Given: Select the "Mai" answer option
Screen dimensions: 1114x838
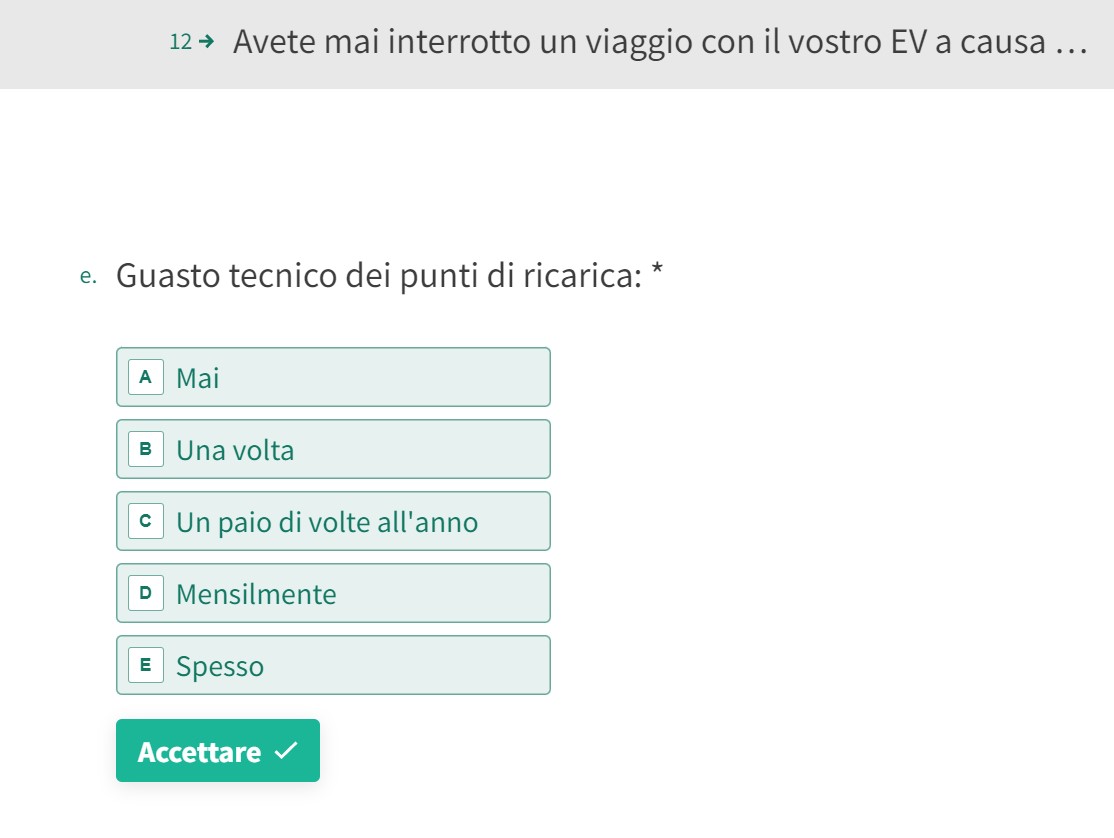Looking at the screenshot, I should point(333,377).
